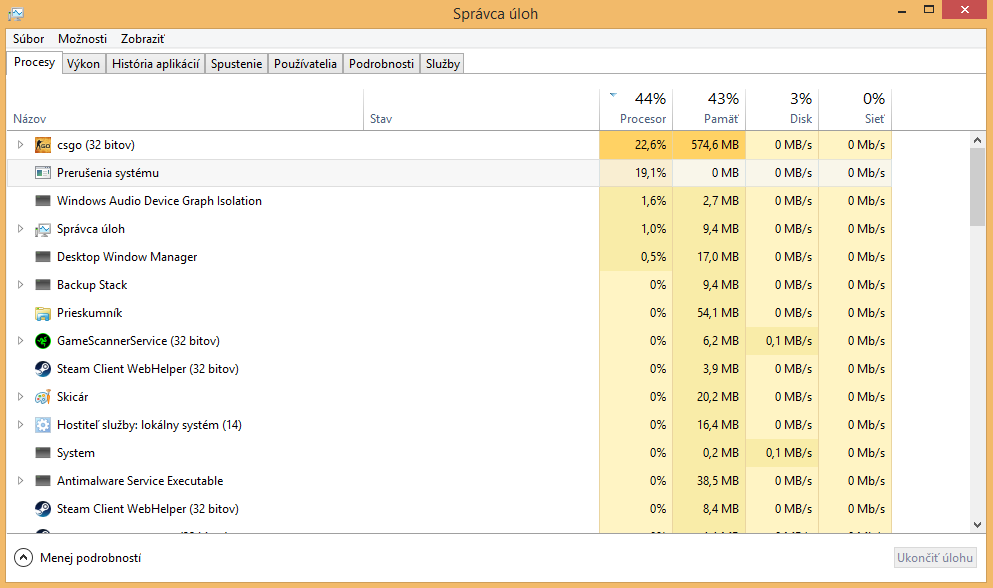Open the Služby tab
The height and width of the screenshot is (588, 993).
point(443,64)
